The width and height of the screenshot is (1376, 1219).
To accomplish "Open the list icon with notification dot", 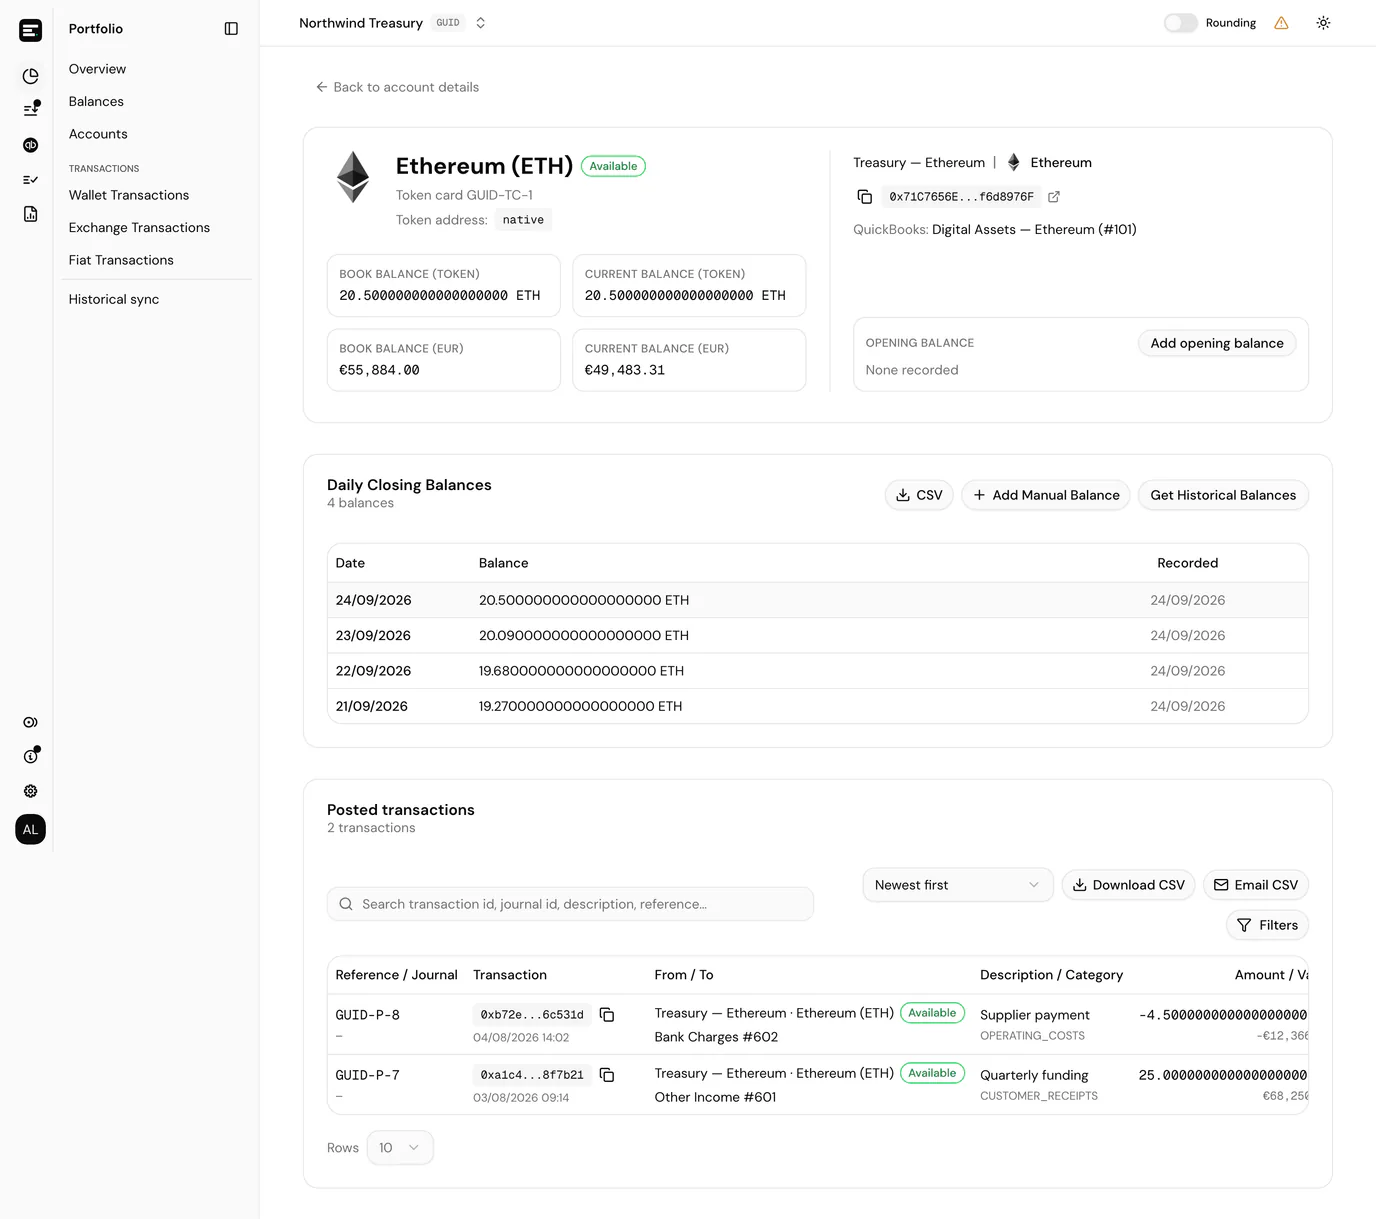I will [31, 109].
